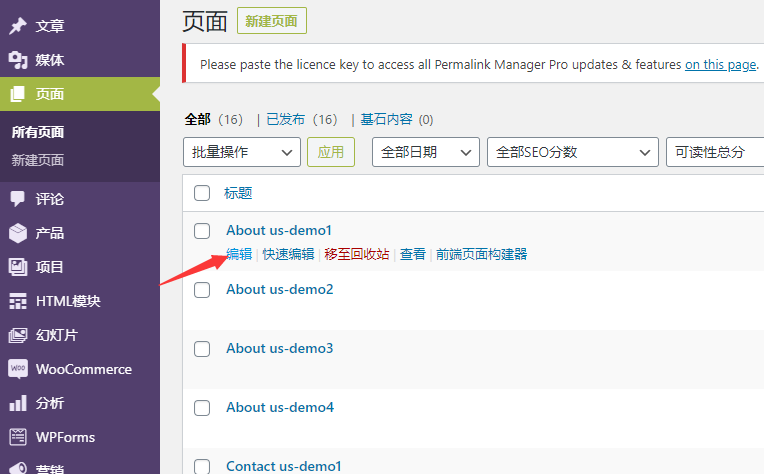
Task: Toggle the select-all checkbox beside 标题
Action: (202, 193)
